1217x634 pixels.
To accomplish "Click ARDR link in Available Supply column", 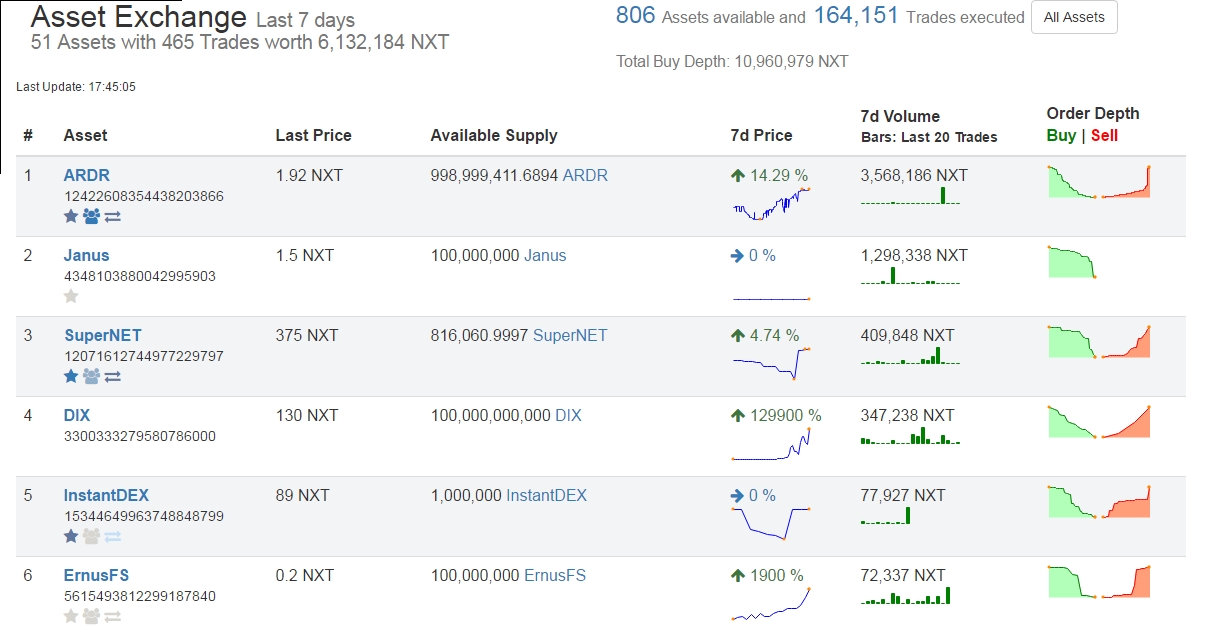I will coord(585,175).
